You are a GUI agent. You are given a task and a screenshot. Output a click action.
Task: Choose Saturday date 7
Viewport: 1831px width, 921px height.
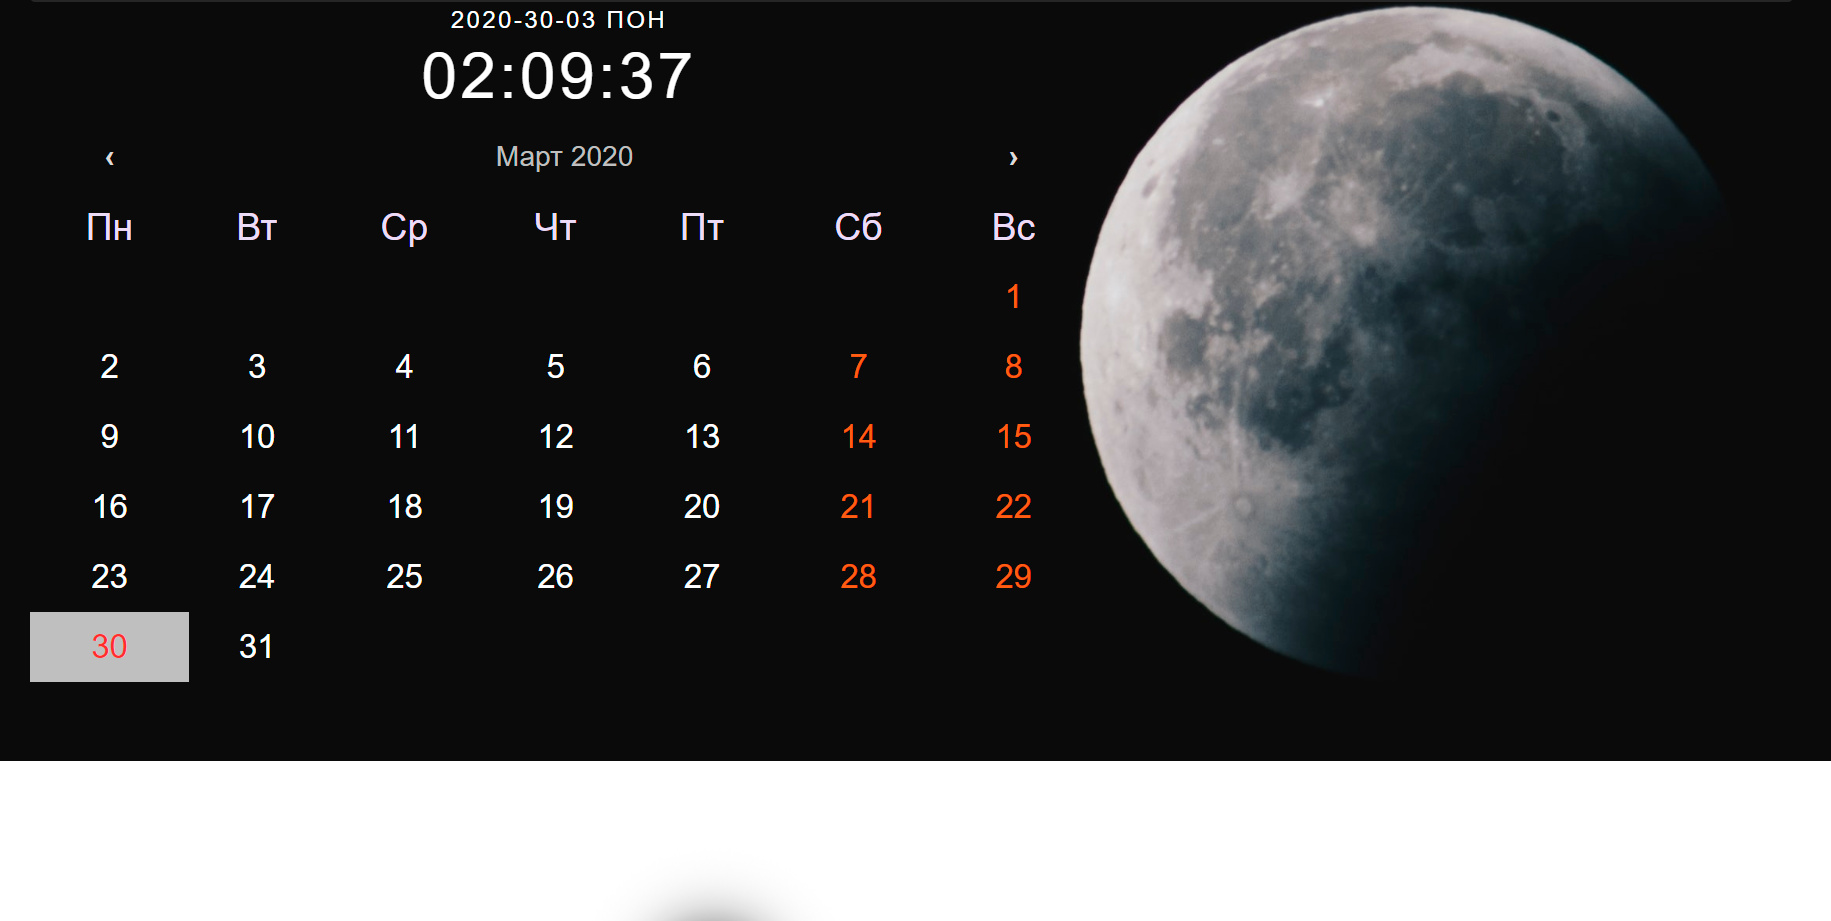(x=858, y=367)
